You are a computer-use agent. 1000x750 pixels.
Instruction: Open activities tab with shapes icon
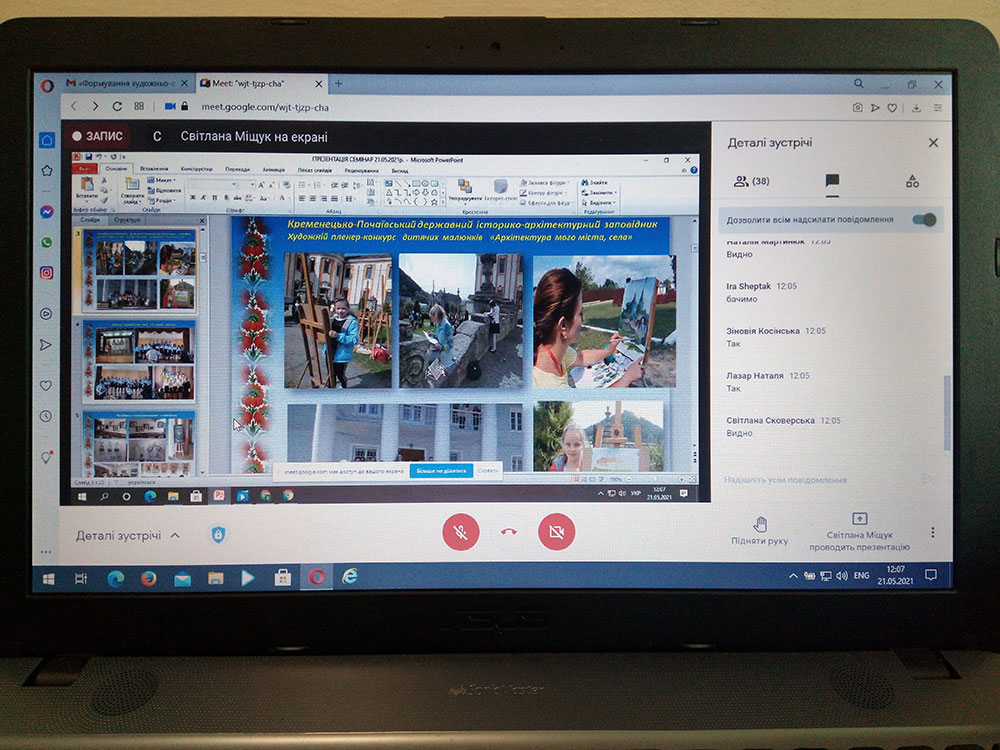pos(913,181)
